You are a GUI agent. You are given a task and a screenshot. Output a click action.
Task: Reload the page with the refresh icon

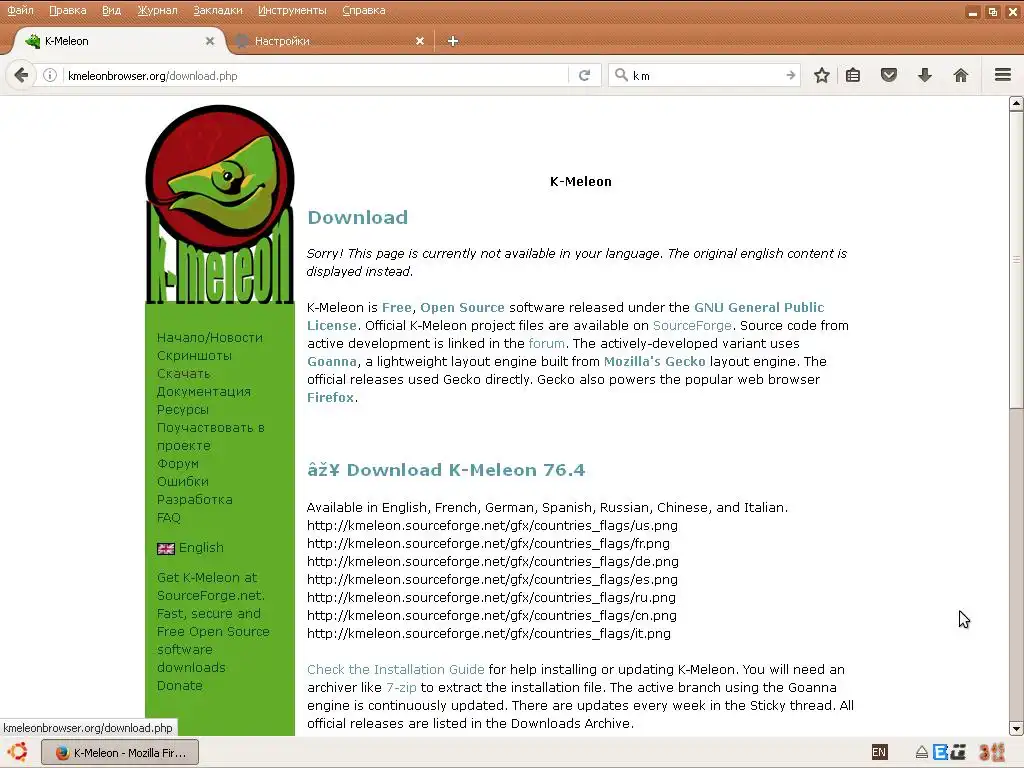(x=584, y=76)
